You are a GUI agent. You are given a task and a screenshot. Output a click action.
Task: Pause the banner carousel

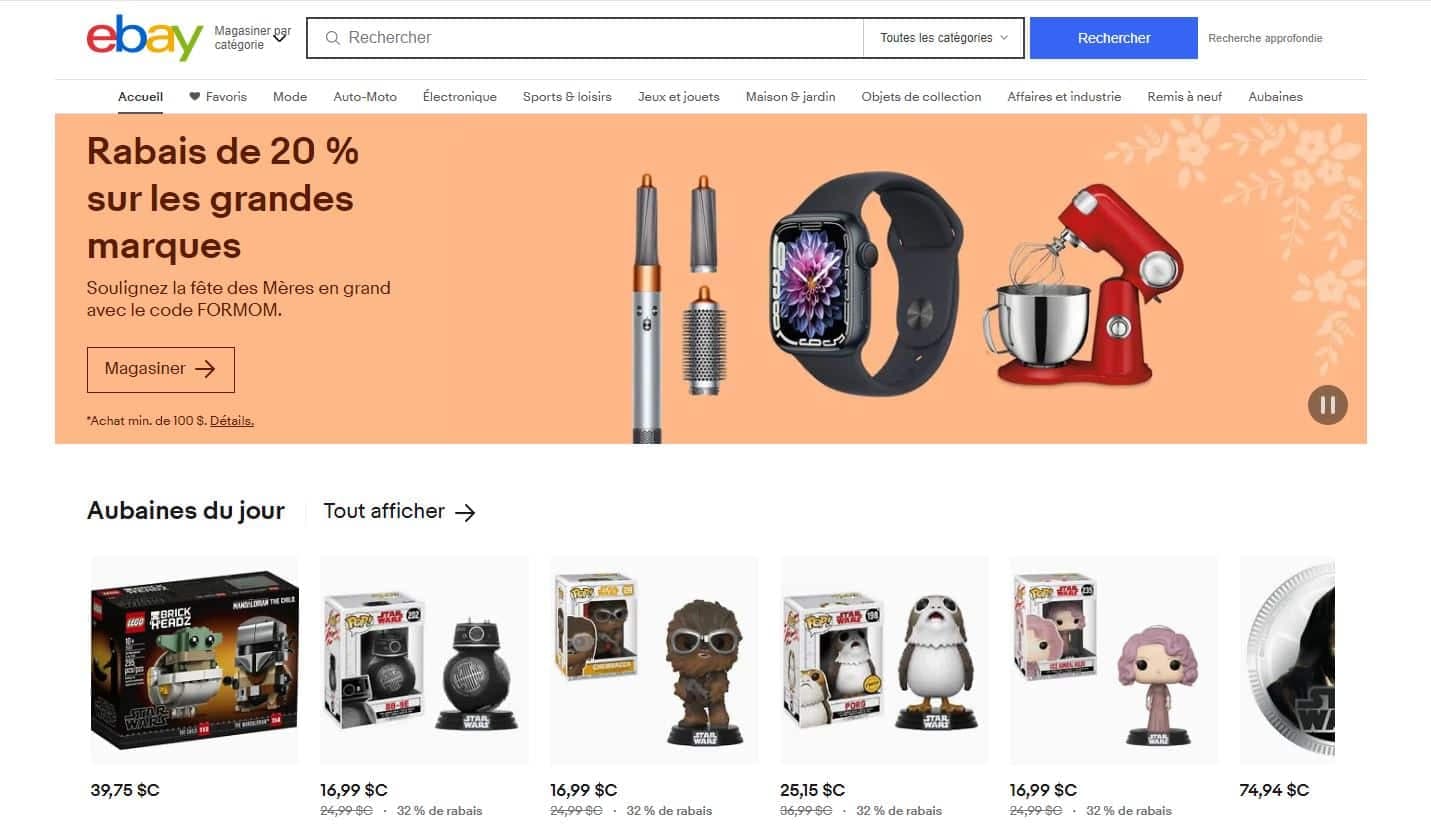[x=1328, y=405]
